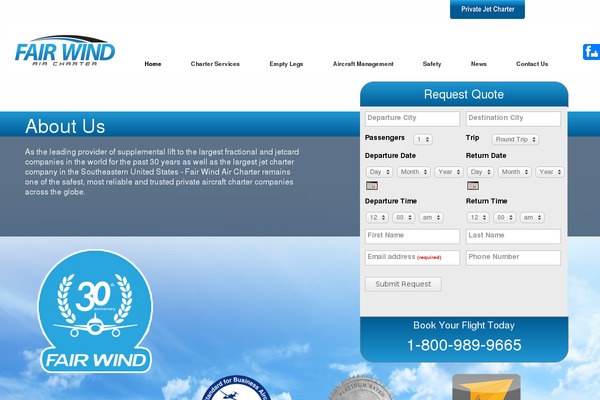Image resolution: width=600 pixels, height=400 pixels.
Task: Click the 30th anniversary Fair Wind badge
Action: [95, 311]
